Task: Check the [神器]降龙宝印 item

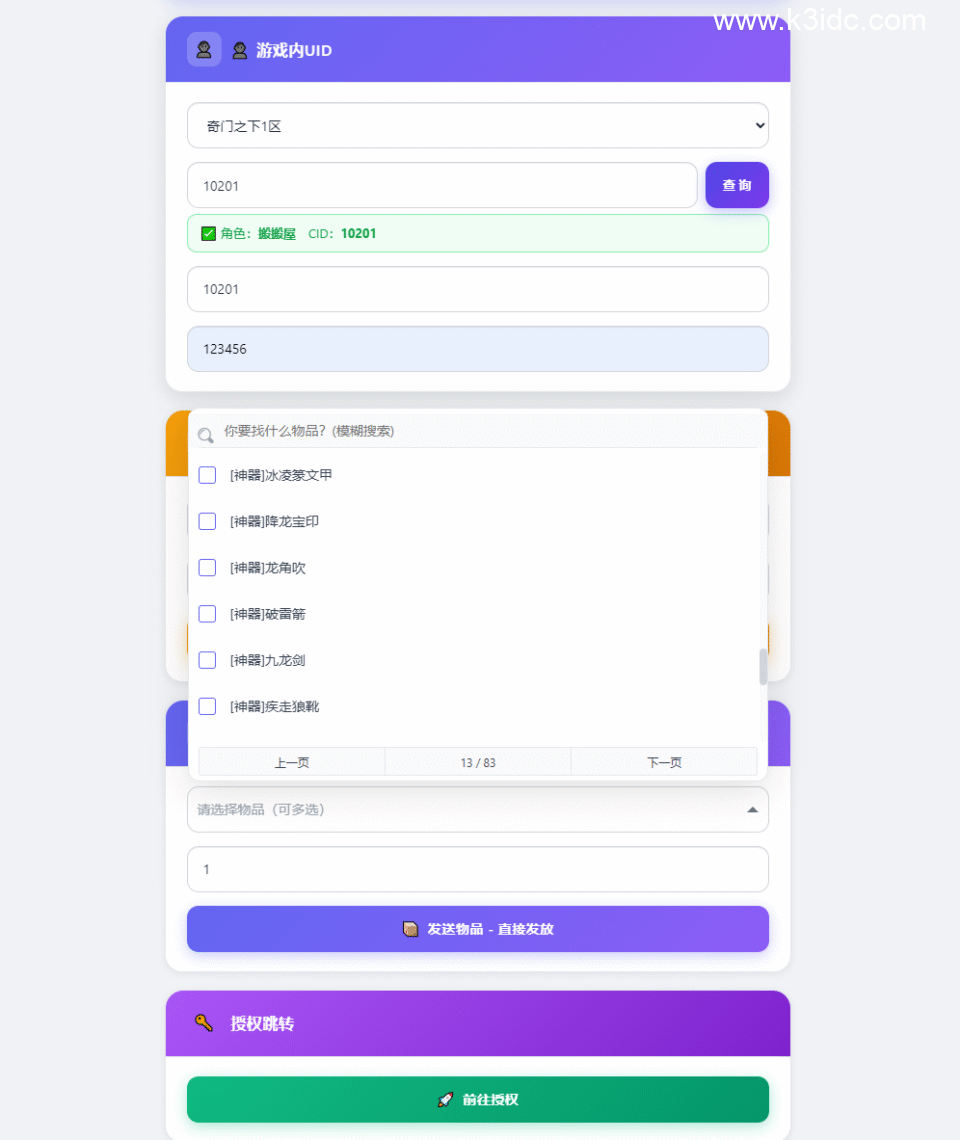Action: click(207, 521)
